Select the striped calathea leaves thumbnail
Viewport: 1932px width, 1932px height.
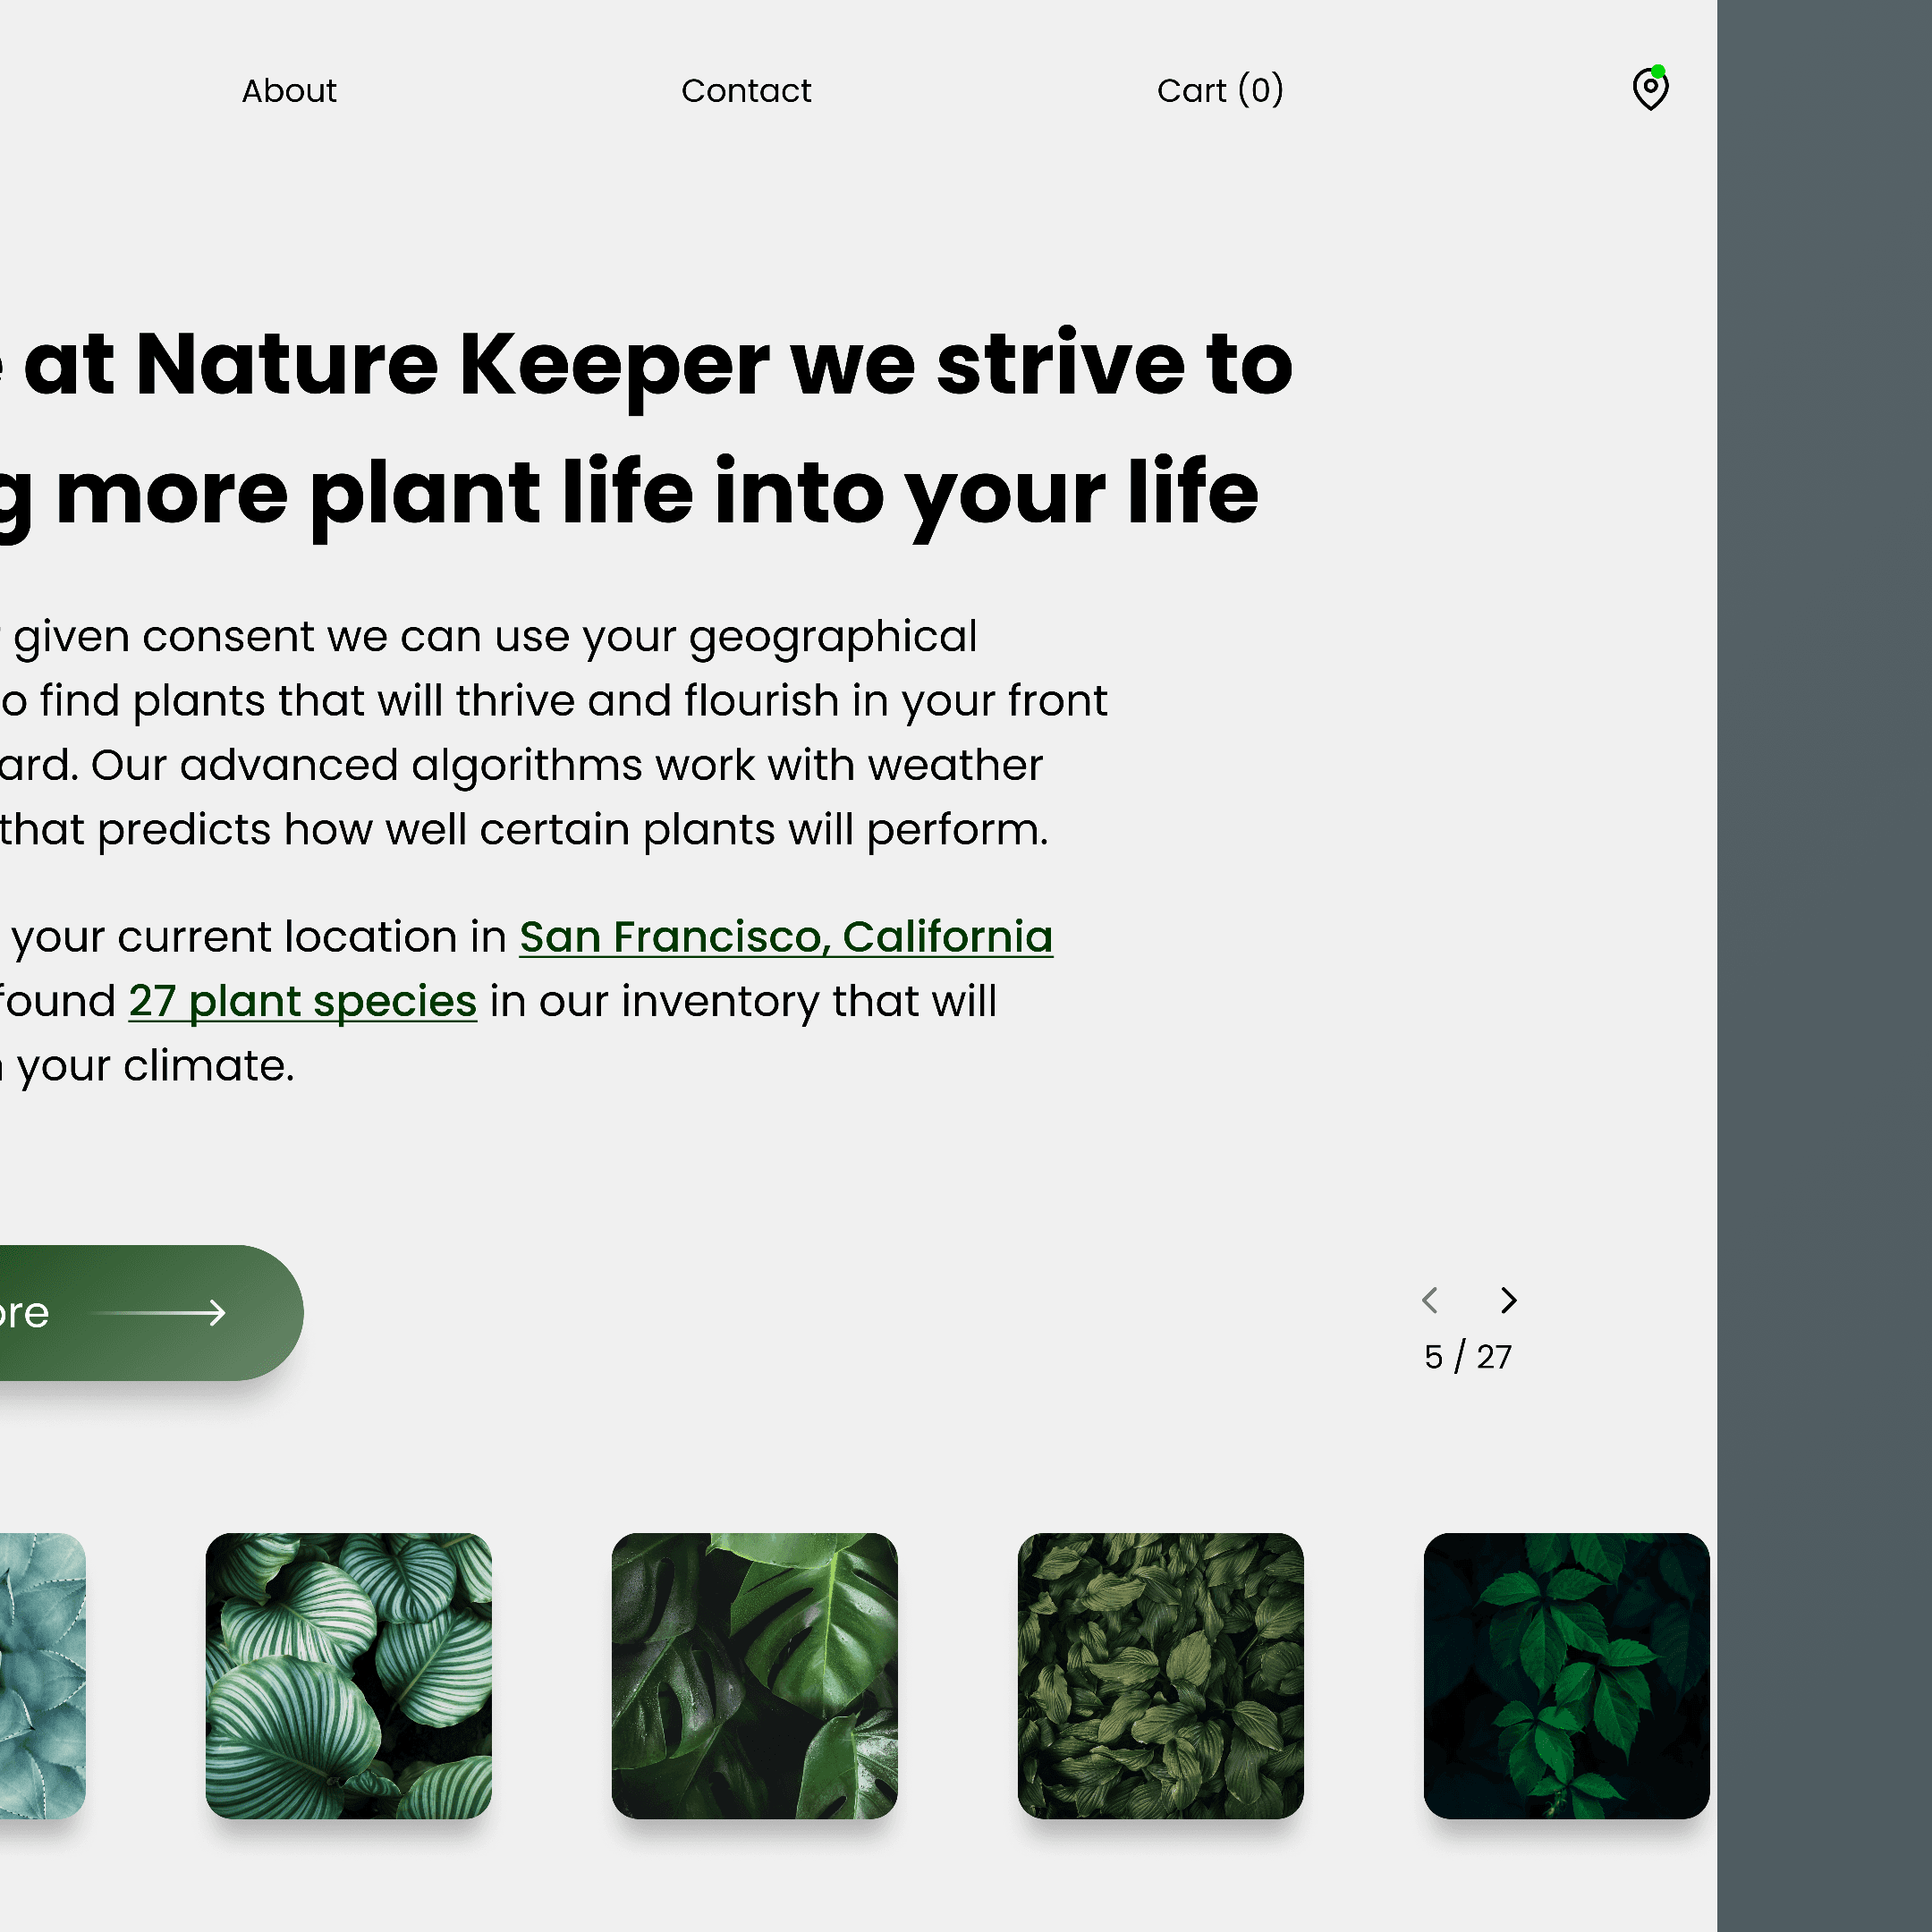348,1676
